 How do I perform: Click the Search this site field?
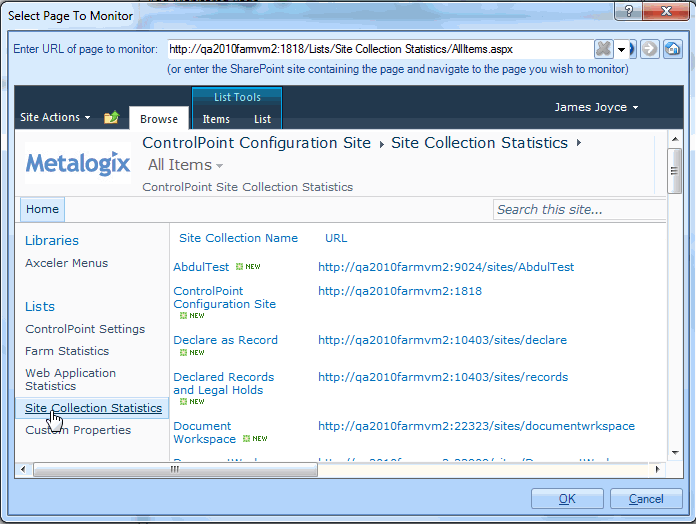click(578, 209)
